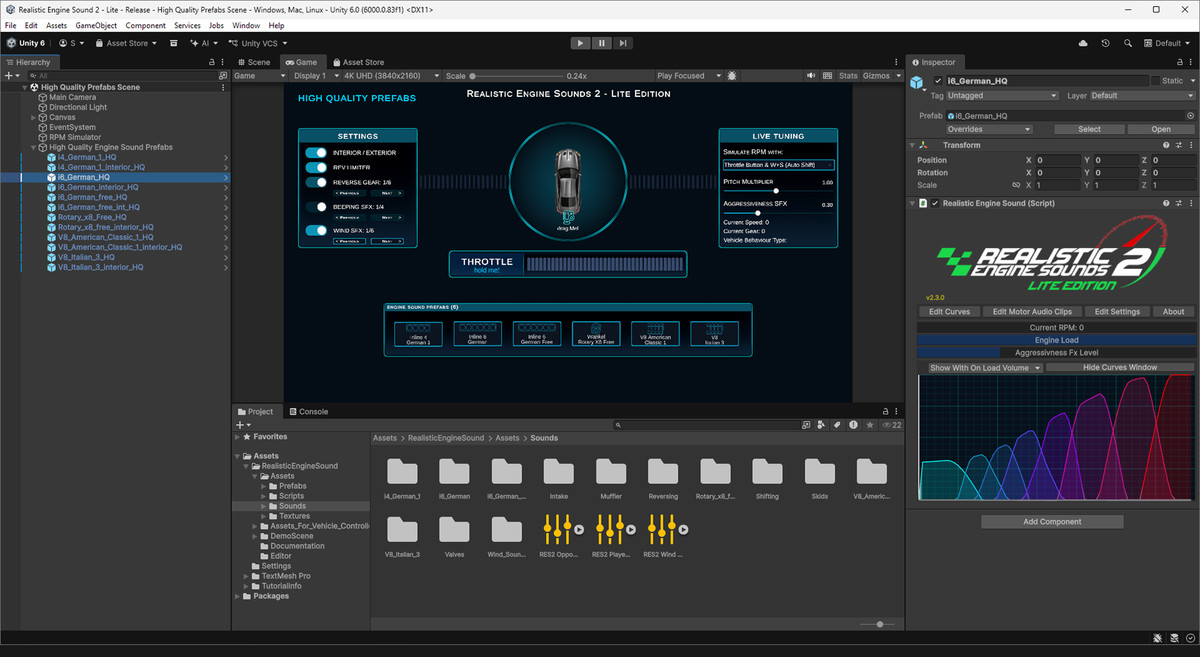1200x657 pixels.
Task: Toggle the i6_German_HQ active checkbox
Action: (x=938, y=81)
